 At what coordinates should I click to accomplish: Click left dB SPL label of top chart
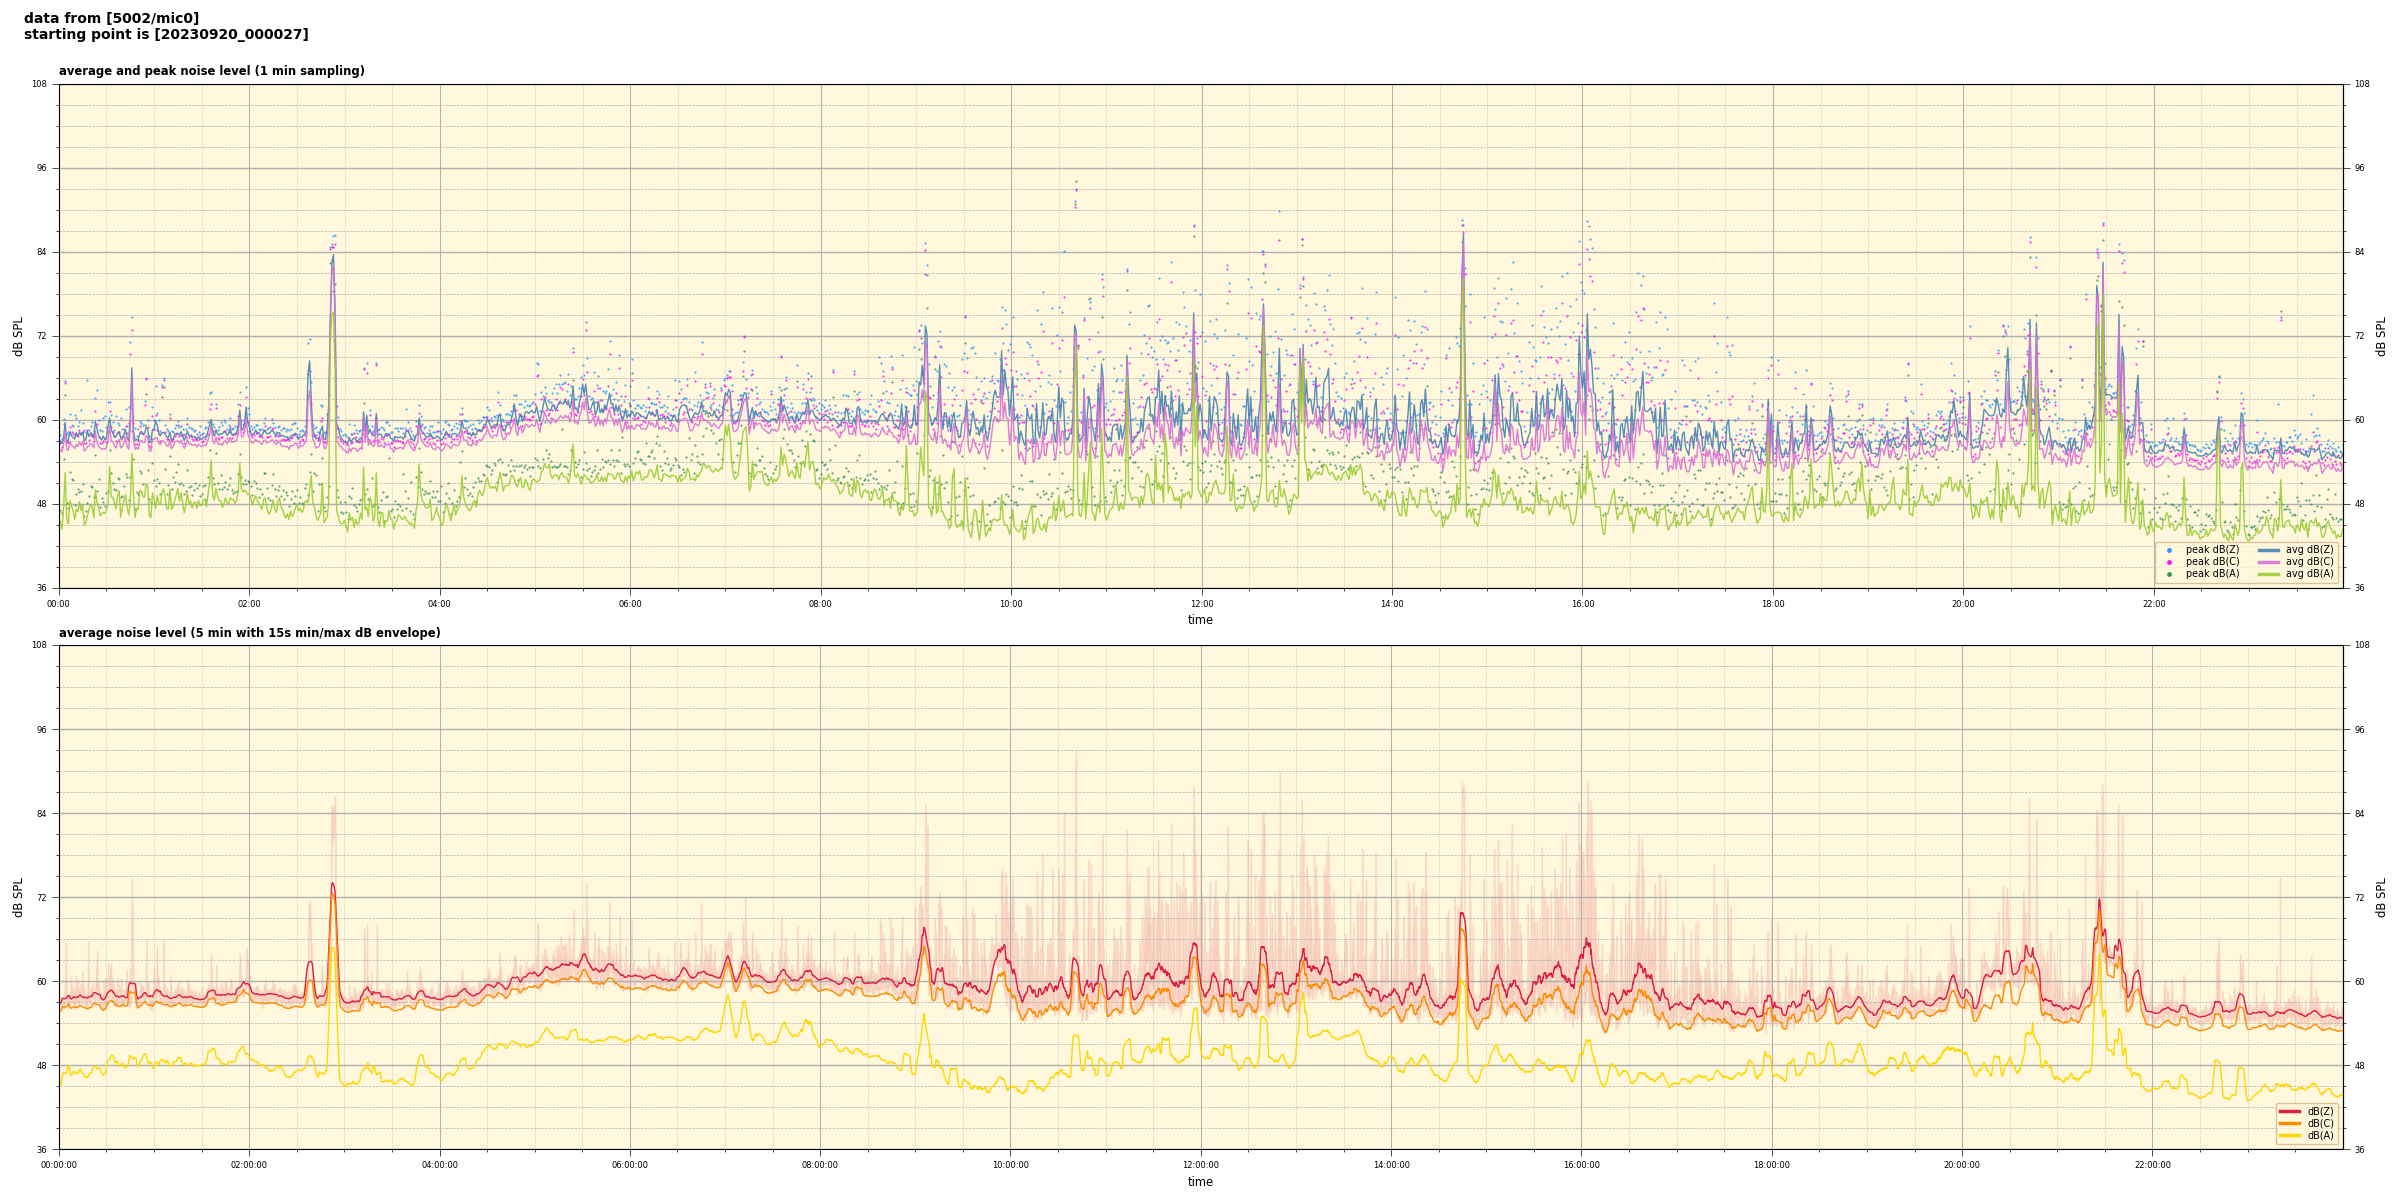pos(18,336)
